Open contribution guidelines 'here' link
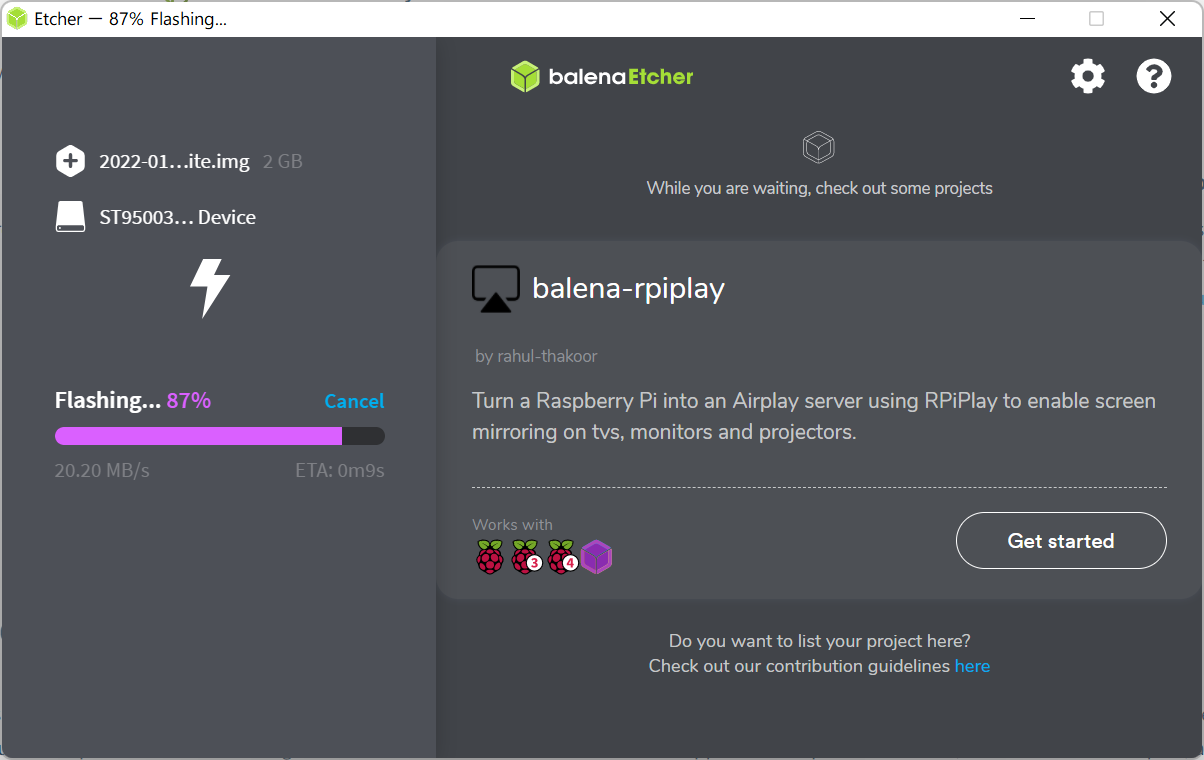The image size is (1204, 760). [972, 666]
